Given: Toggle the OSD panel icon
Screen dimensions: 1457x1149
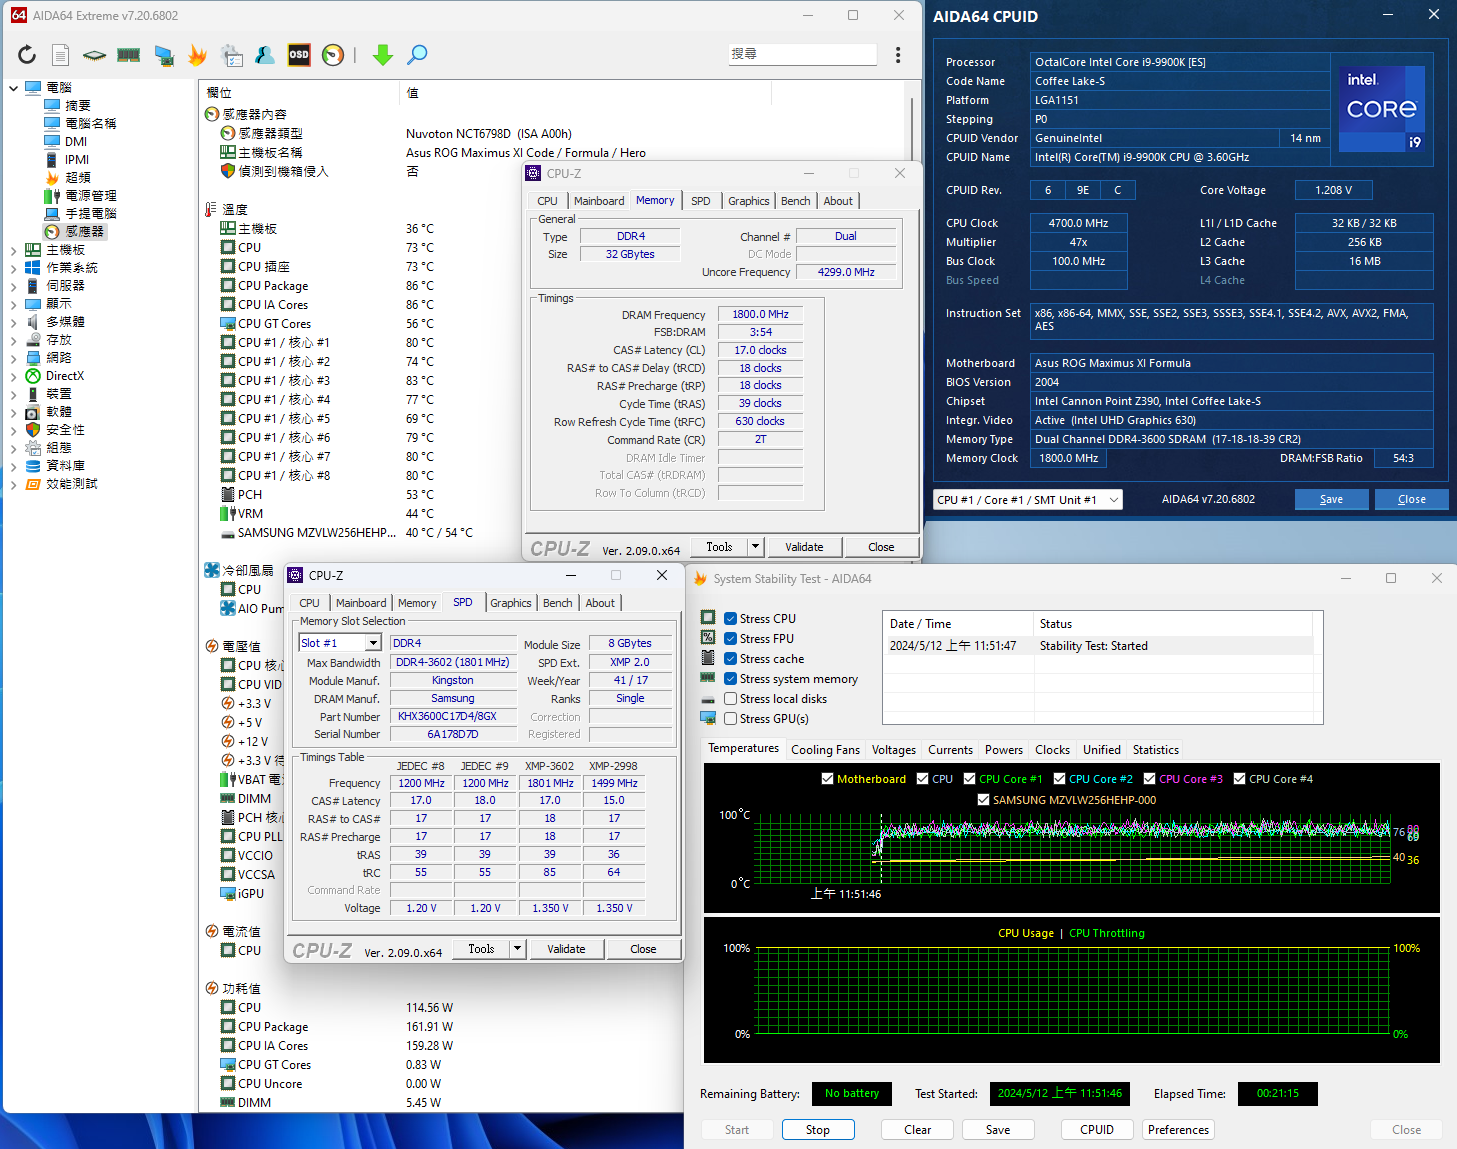Looking at the screenshot, I should click(x=299, y=55).
